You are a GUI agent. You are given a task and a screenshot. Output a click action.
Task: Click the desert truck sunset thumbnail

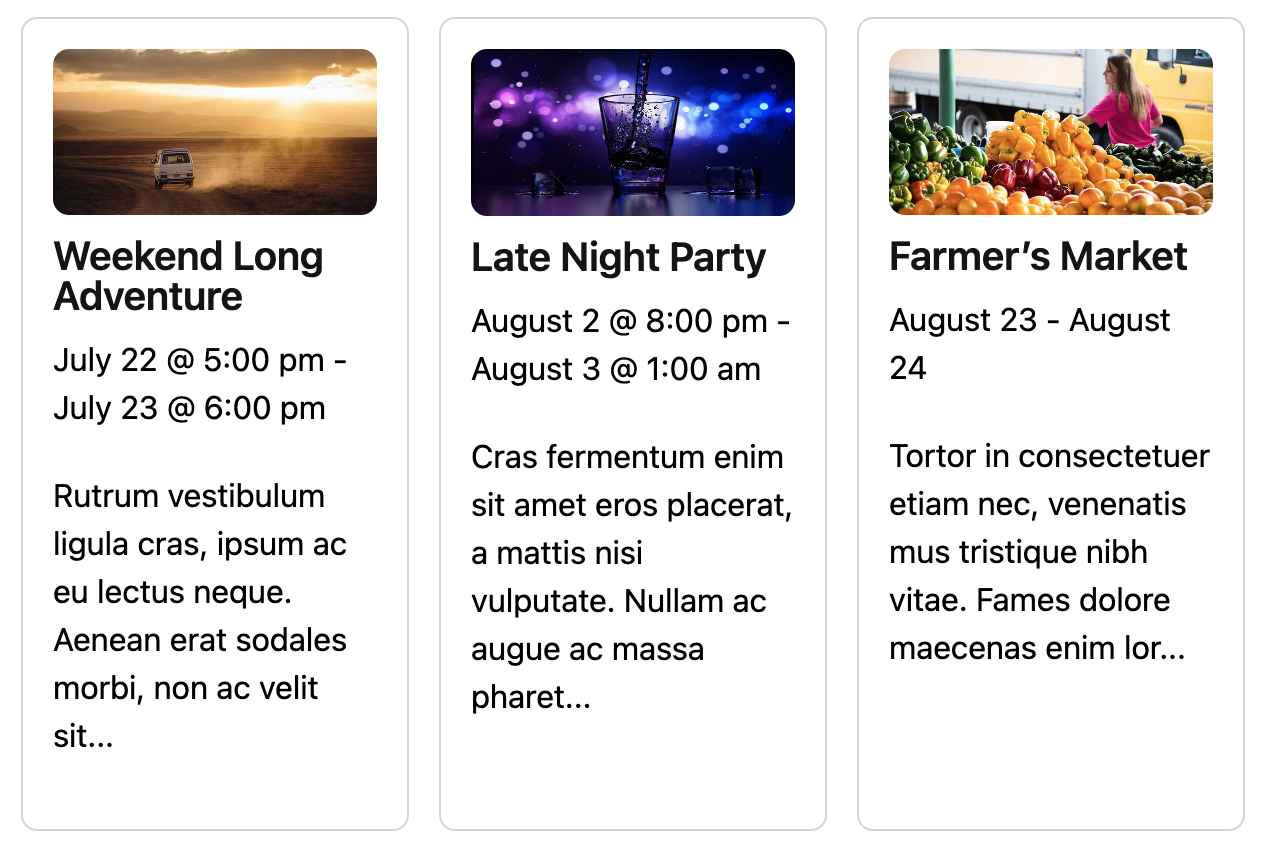[x=215, y=132]
